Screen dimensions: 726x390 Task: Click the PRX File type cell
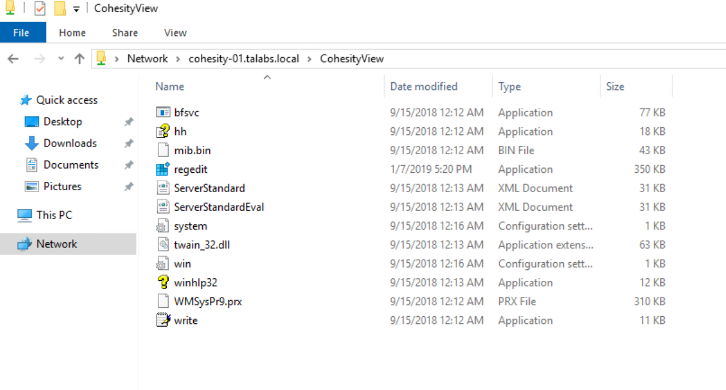tap(517, 302)
